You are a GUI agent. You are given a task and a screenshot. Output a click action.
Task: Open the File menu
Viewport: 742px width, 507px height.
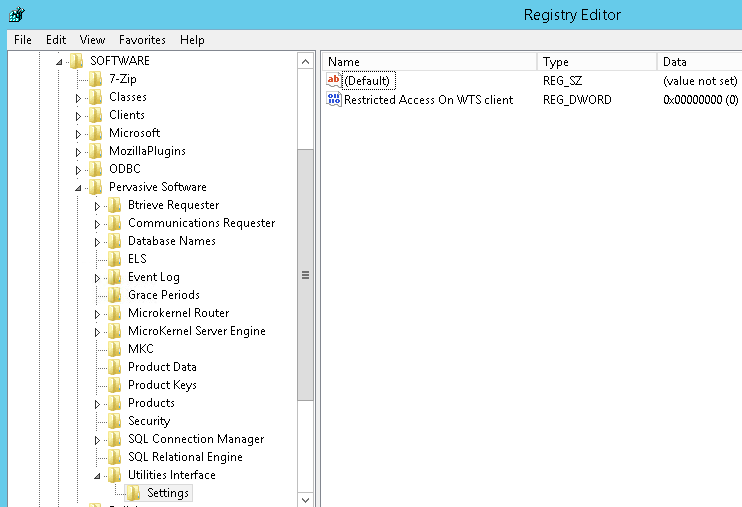[x=23, y=40]
